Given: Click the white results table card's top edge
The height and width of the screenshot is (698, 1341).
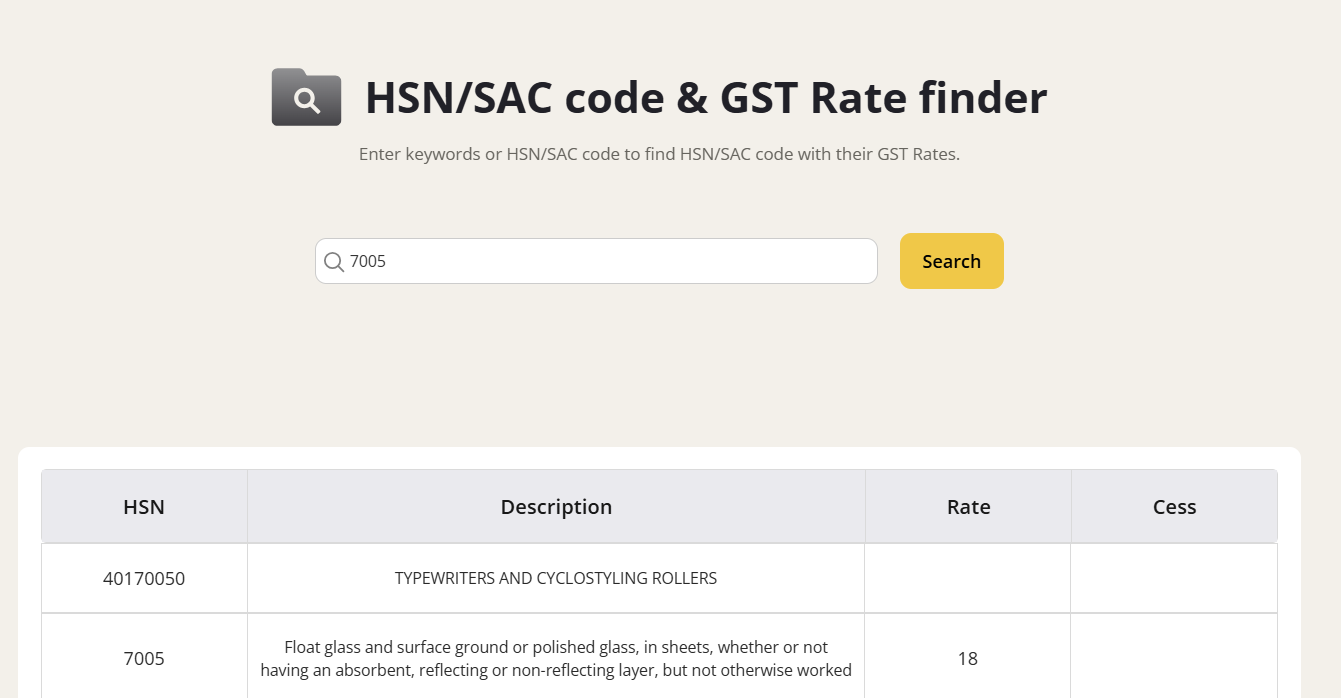Looking at the screenshot, I should point(659,451).
